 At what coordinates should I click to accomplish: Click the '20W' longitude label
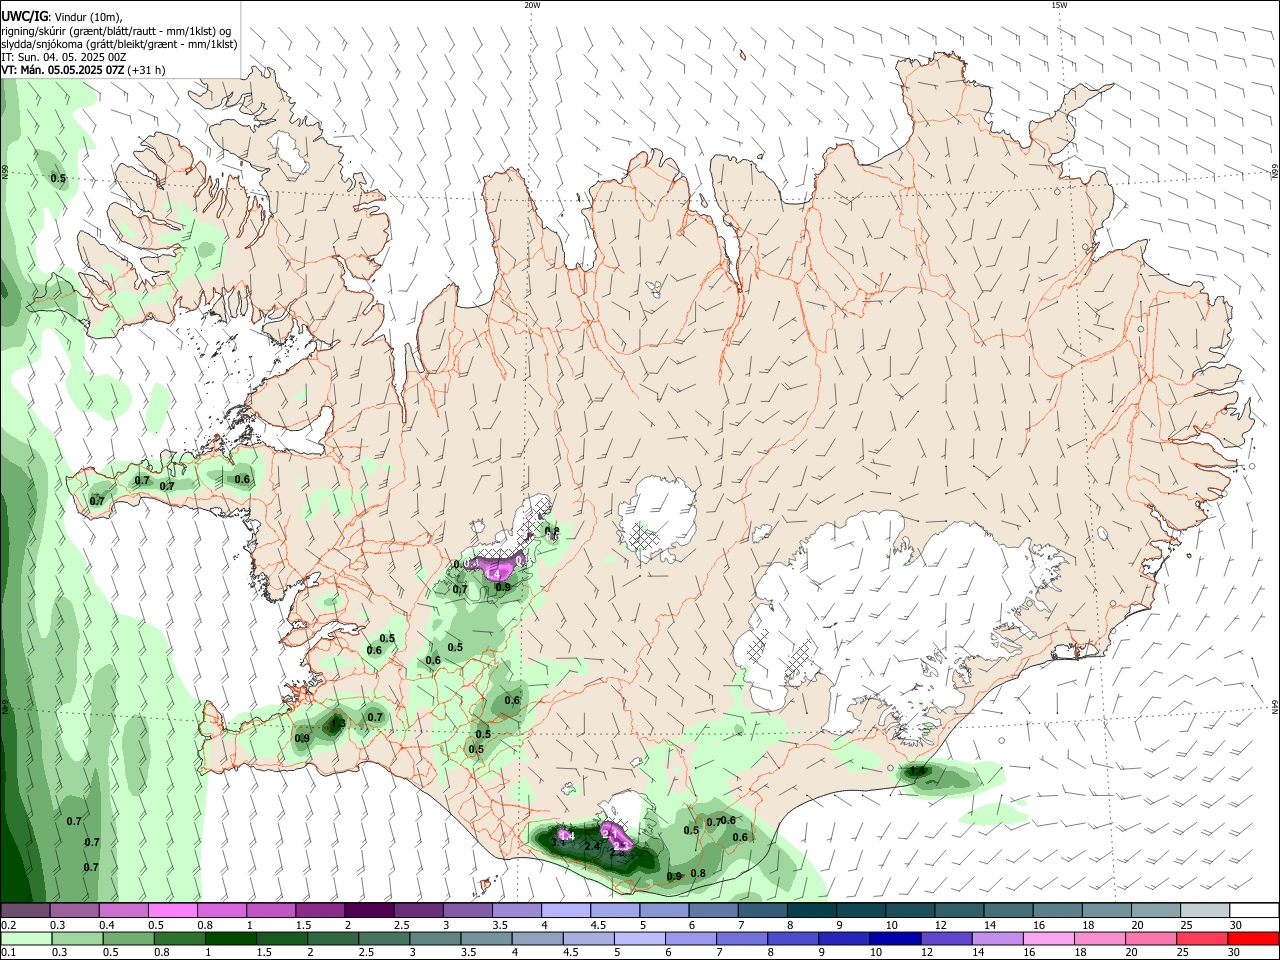[532, 5]
